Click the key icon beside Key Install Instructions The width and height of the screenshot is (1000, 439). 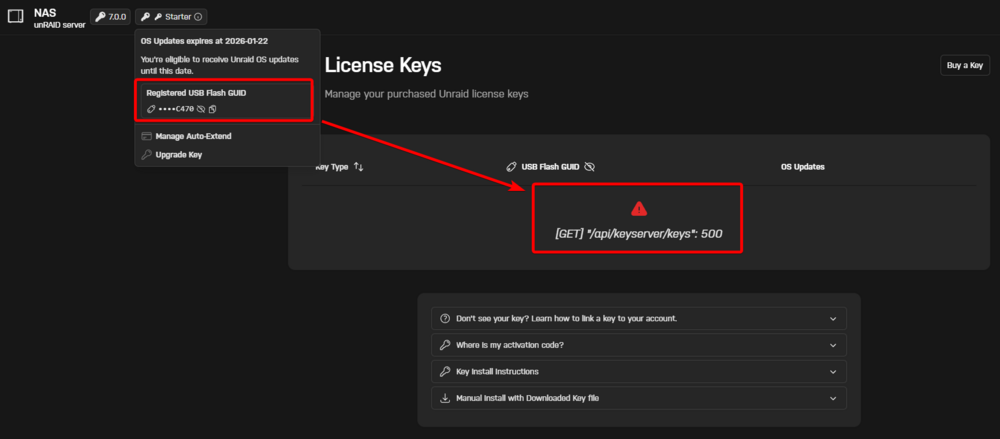445,371
